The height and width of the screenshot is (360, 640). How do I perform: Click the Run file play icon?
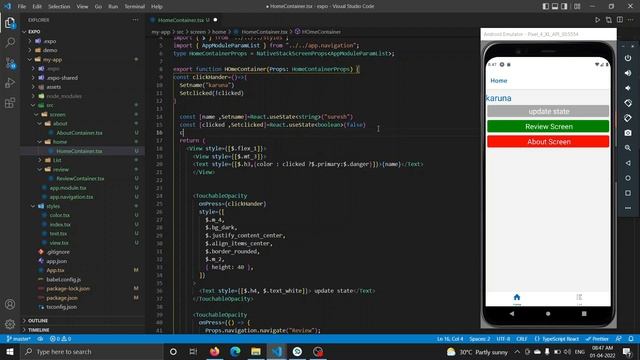[597, 20]
